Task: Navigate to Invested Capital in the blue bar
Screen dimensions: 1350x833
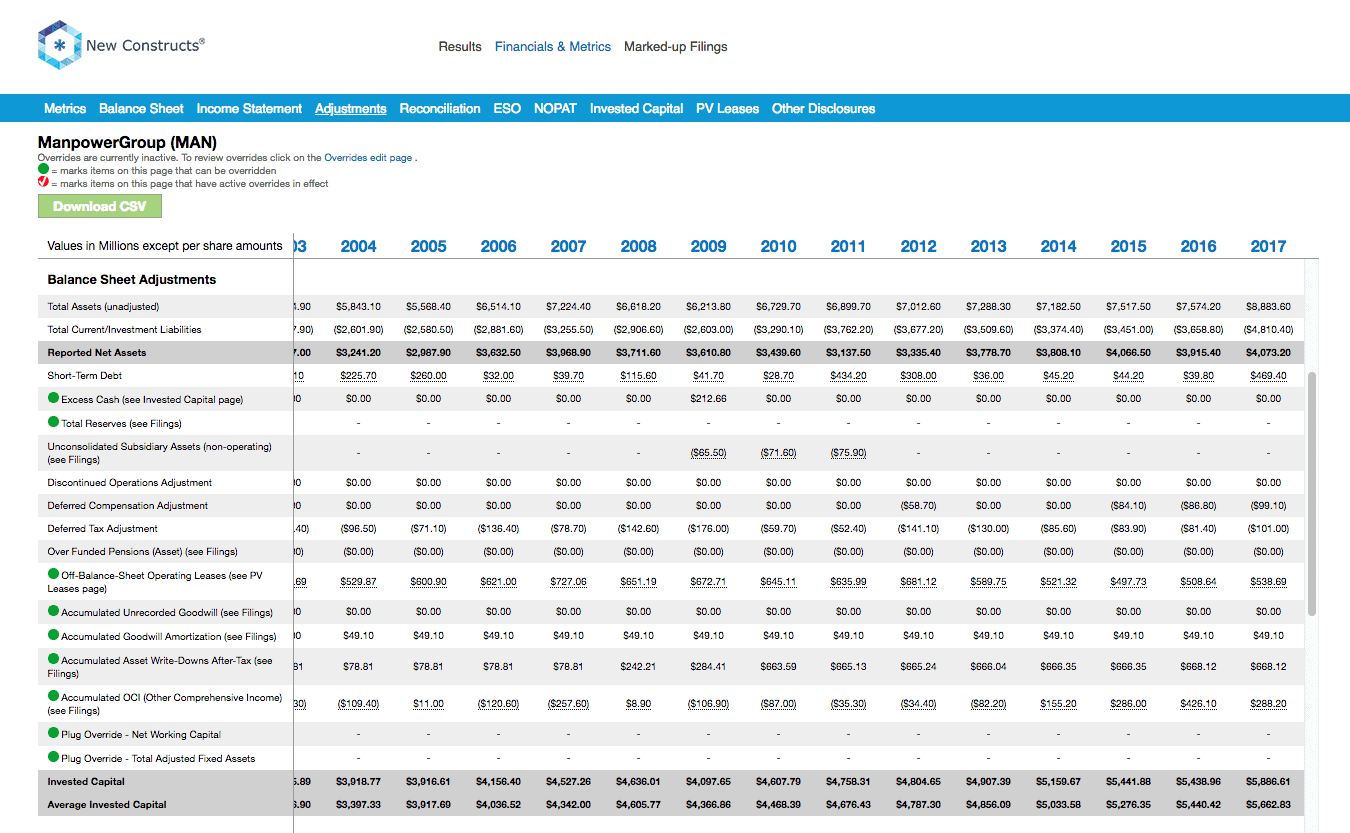Action: [x=637, y=109]
